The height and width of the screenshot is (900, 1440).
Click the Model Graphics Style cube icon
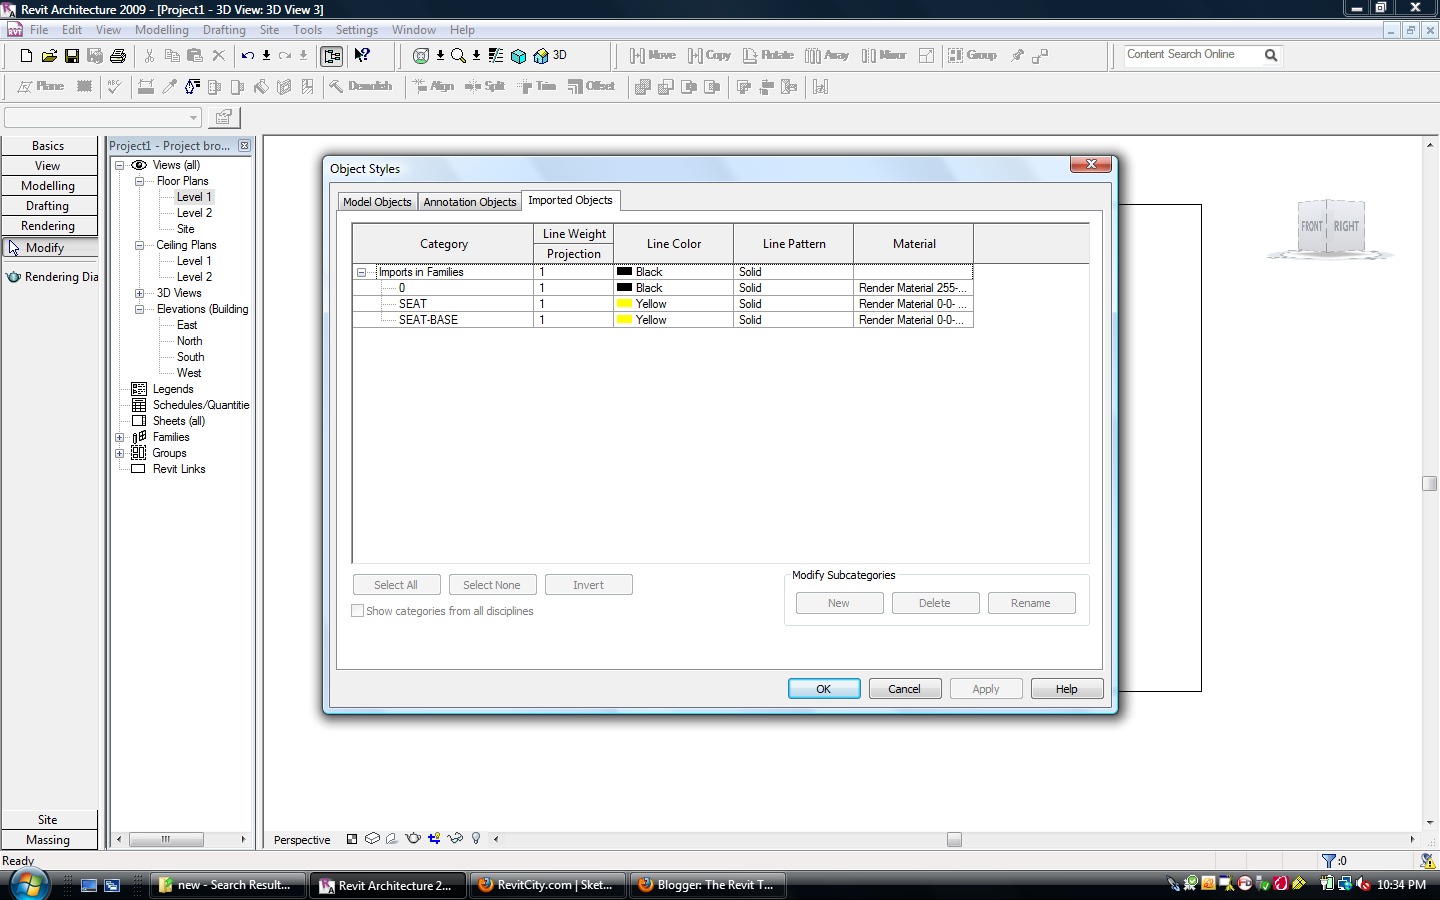click(x=372, y=839)
